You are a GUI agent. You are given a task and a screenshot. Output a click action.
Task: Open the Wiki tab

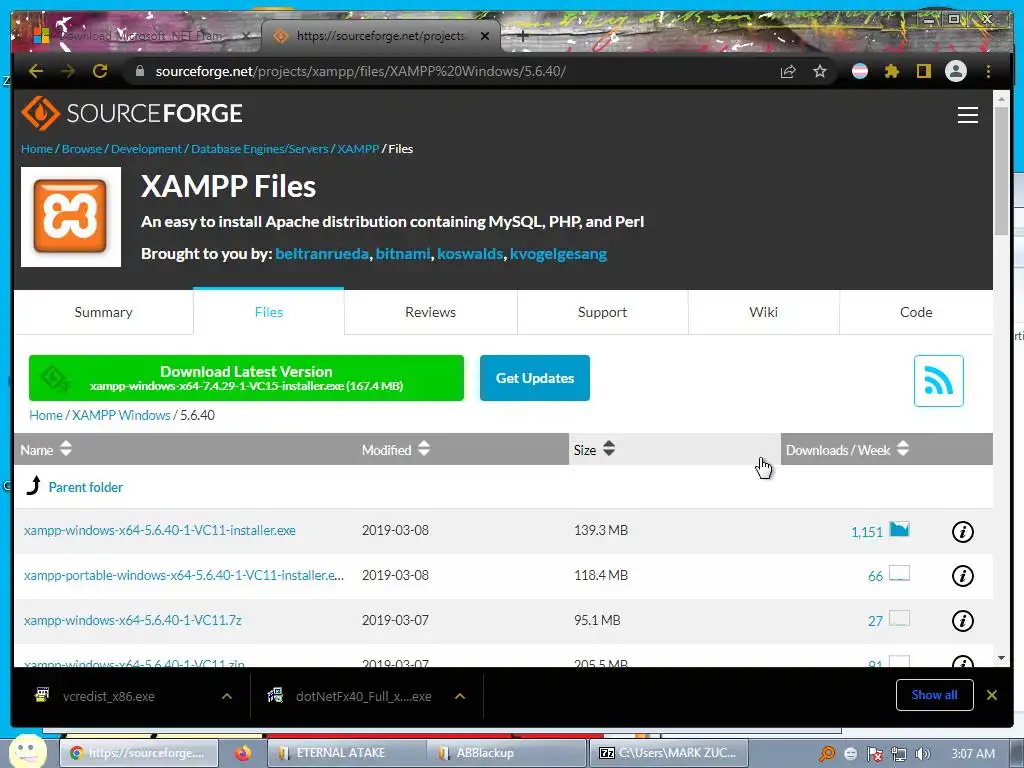pos(763,312)
